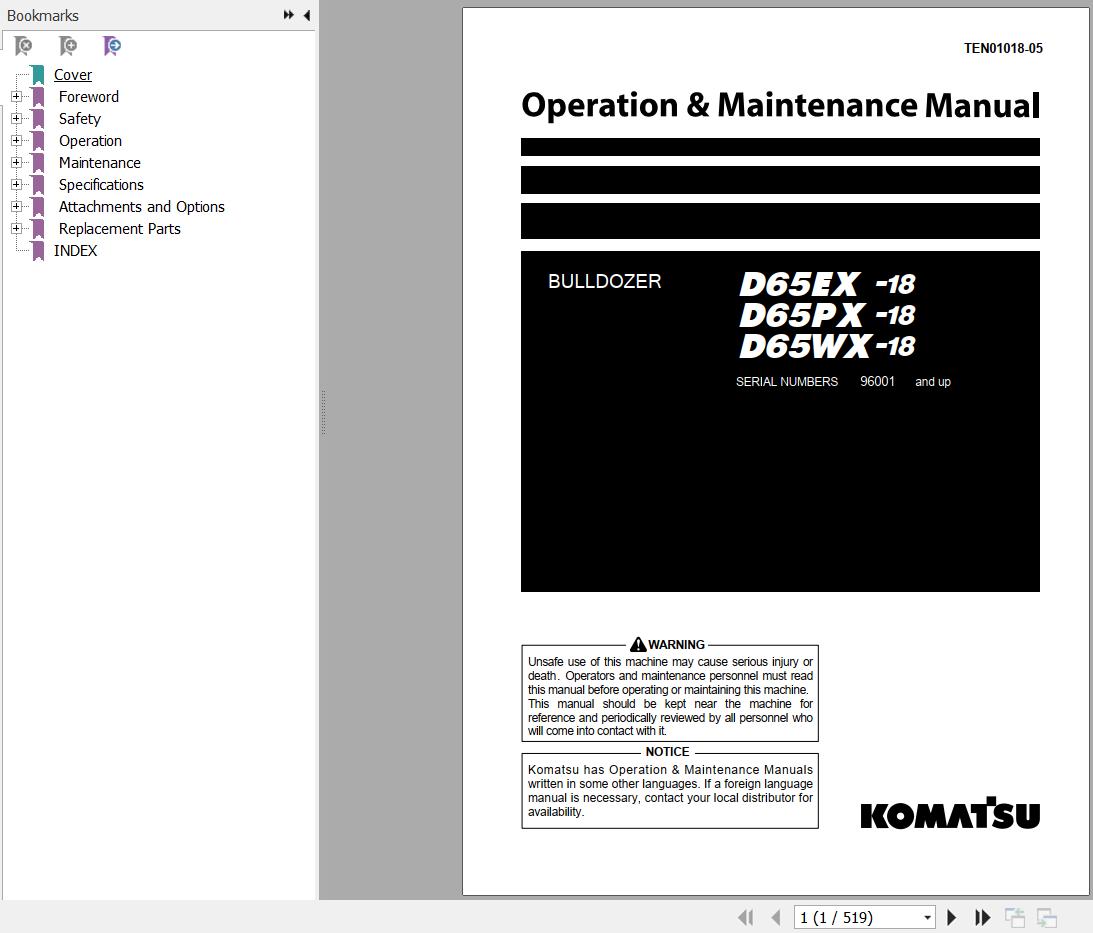
Task: Expand the Specifications tree node
Action: (17, 184)
